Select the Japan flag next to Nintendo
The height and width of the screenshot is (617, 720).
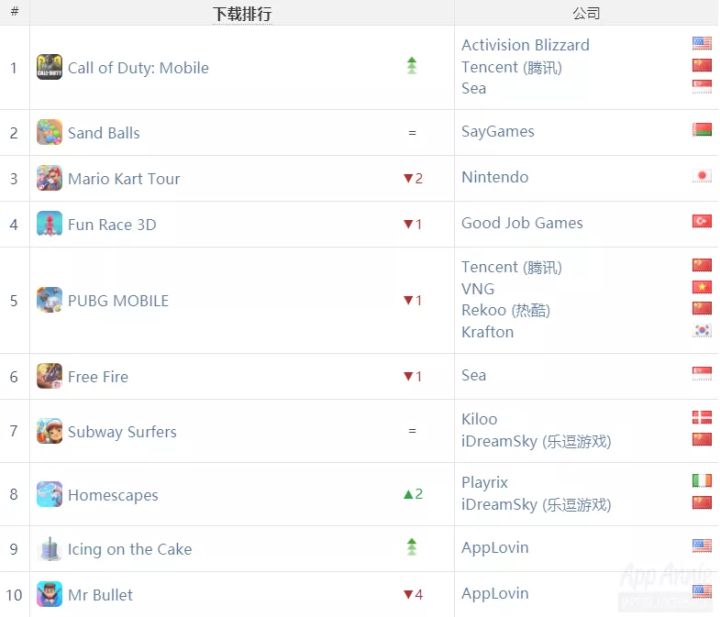[702, 176]
